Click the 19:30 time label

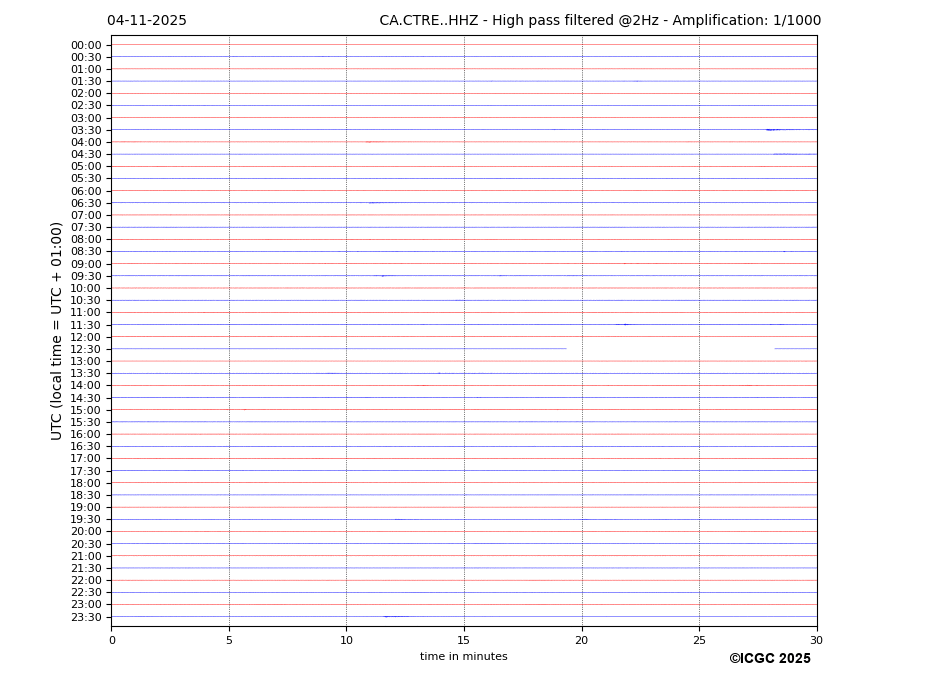coord(86,519)
